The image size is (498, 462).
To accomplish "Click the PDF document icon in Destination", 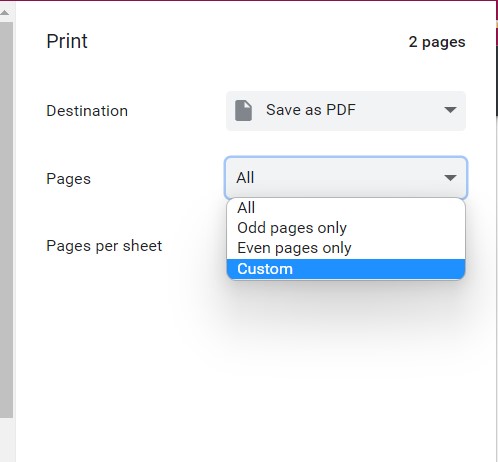I will pos(243,110).
